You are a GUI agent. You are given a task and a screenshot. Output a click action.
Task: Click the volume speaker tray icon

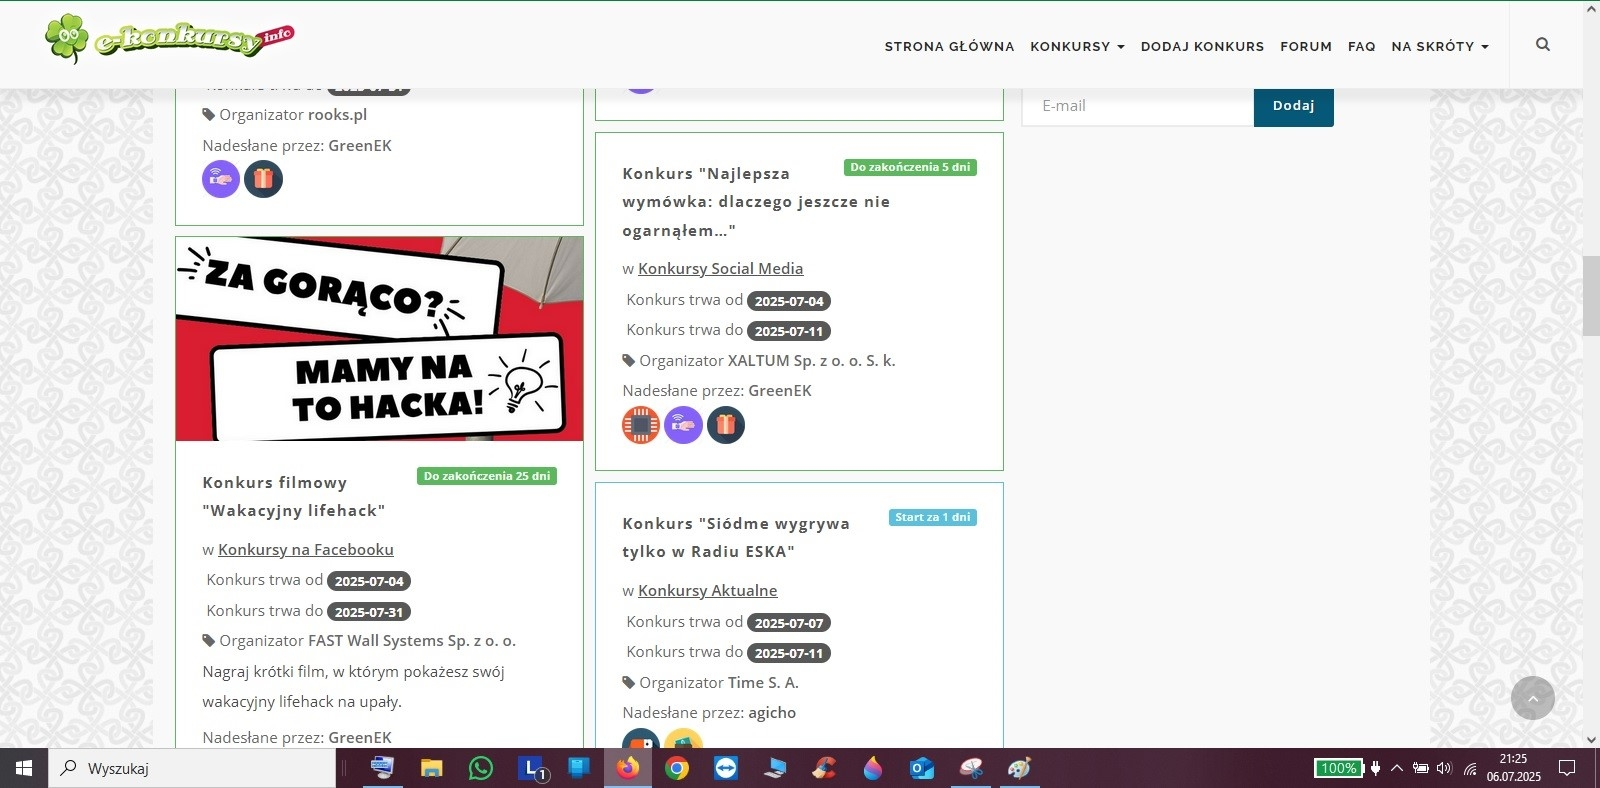[x=1444, y=768]
